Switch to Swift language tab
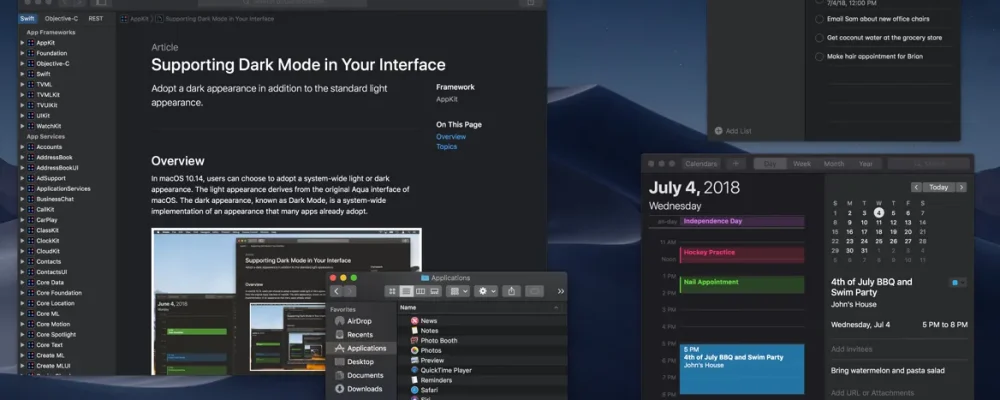Image resolution: width=1000 pixels, height=400 pixels. [x=27, y=19]
